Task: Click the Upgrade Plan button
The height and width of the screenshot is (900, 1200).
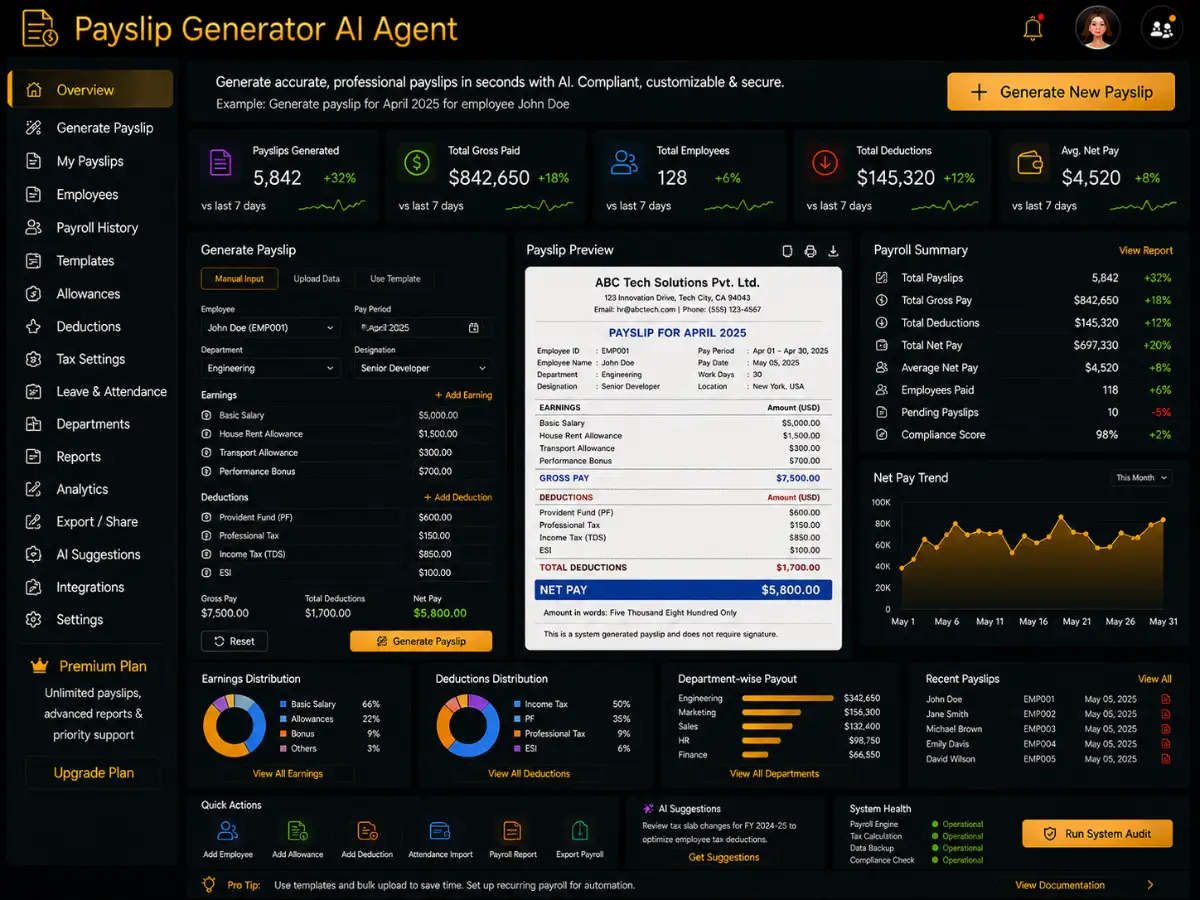Action: [x=93, y=773]
